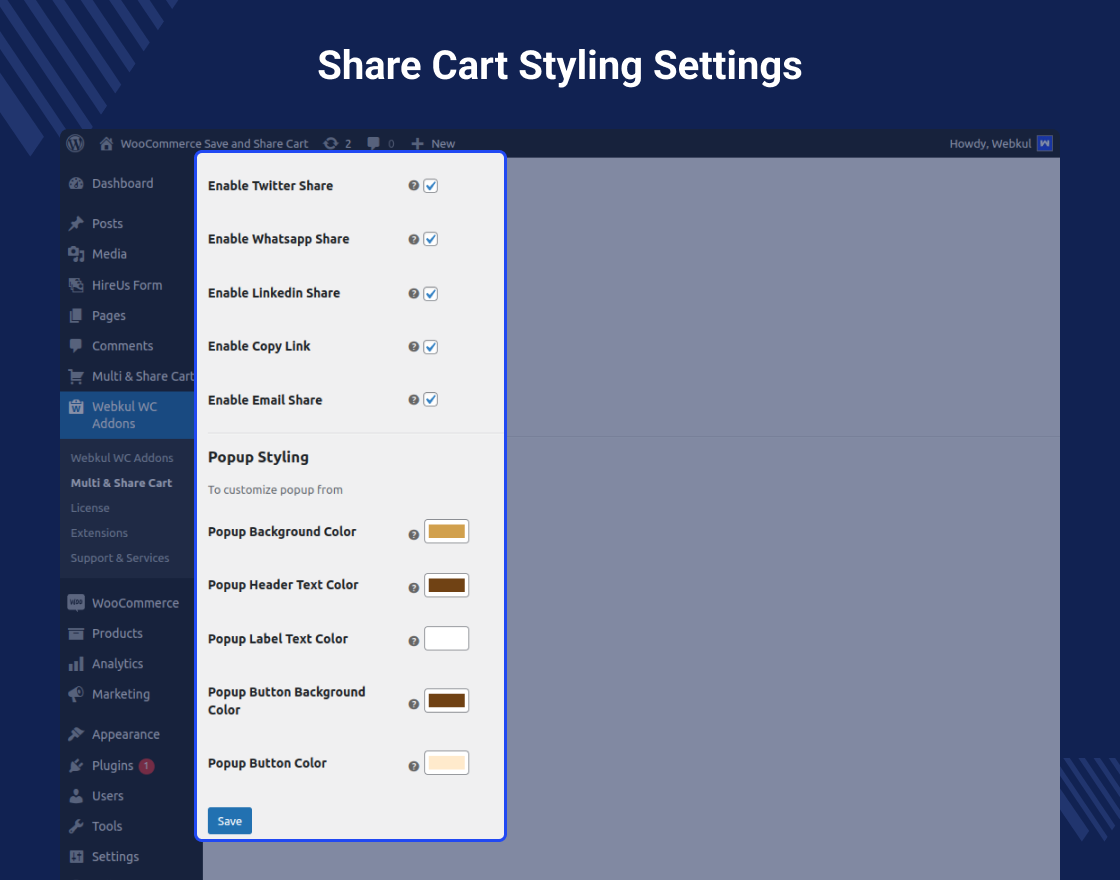Open Multi & Share Cart submenu item

click(x=121, y=483)
